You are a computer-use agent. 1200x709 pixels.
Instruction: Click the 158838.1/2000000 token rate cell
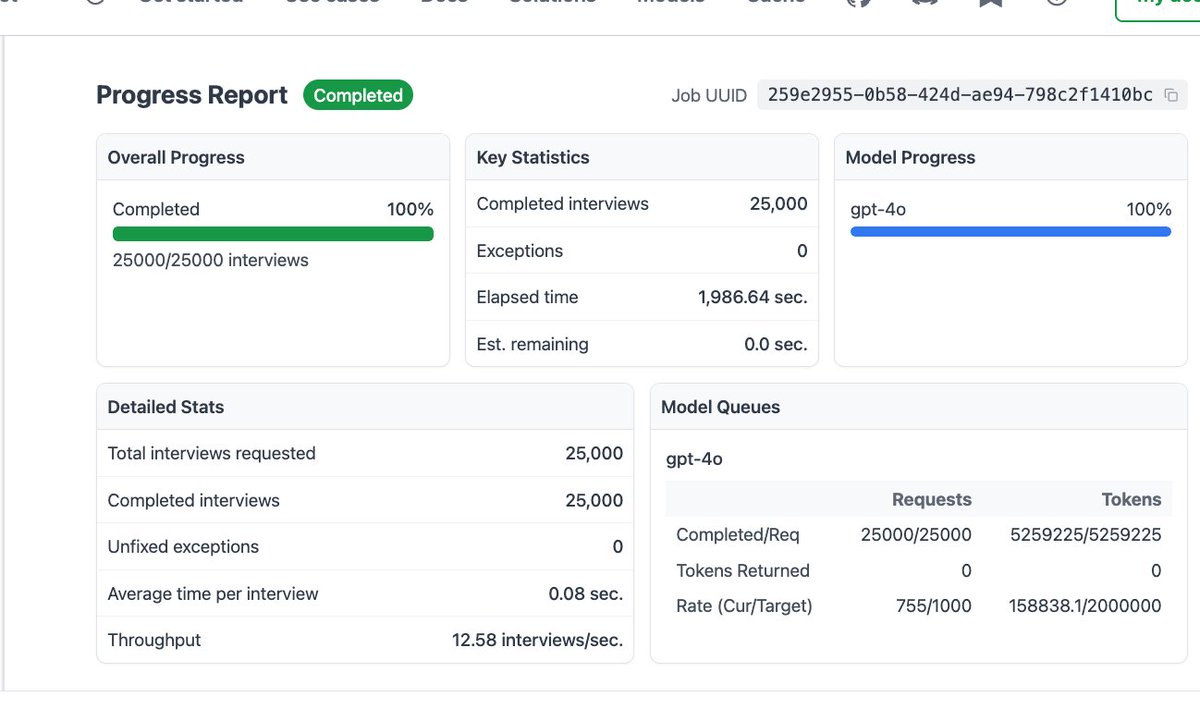1086,605
